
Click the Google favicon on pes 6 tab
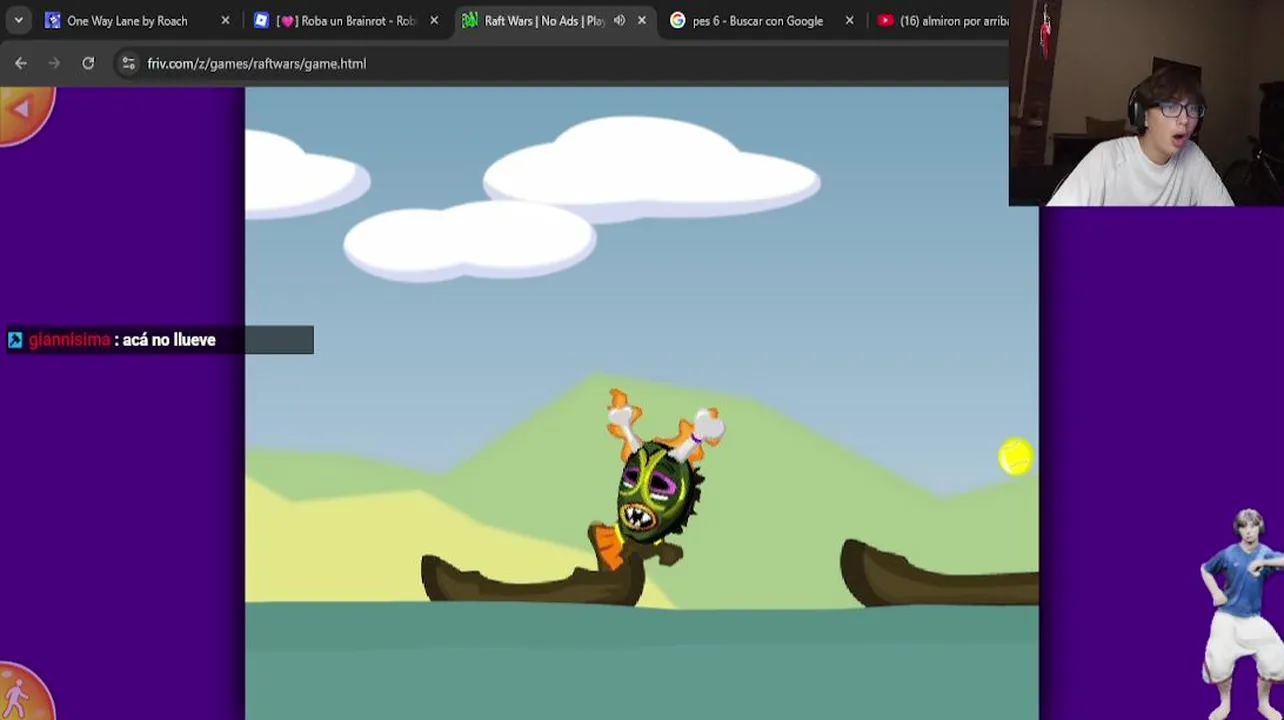(678, 20)
